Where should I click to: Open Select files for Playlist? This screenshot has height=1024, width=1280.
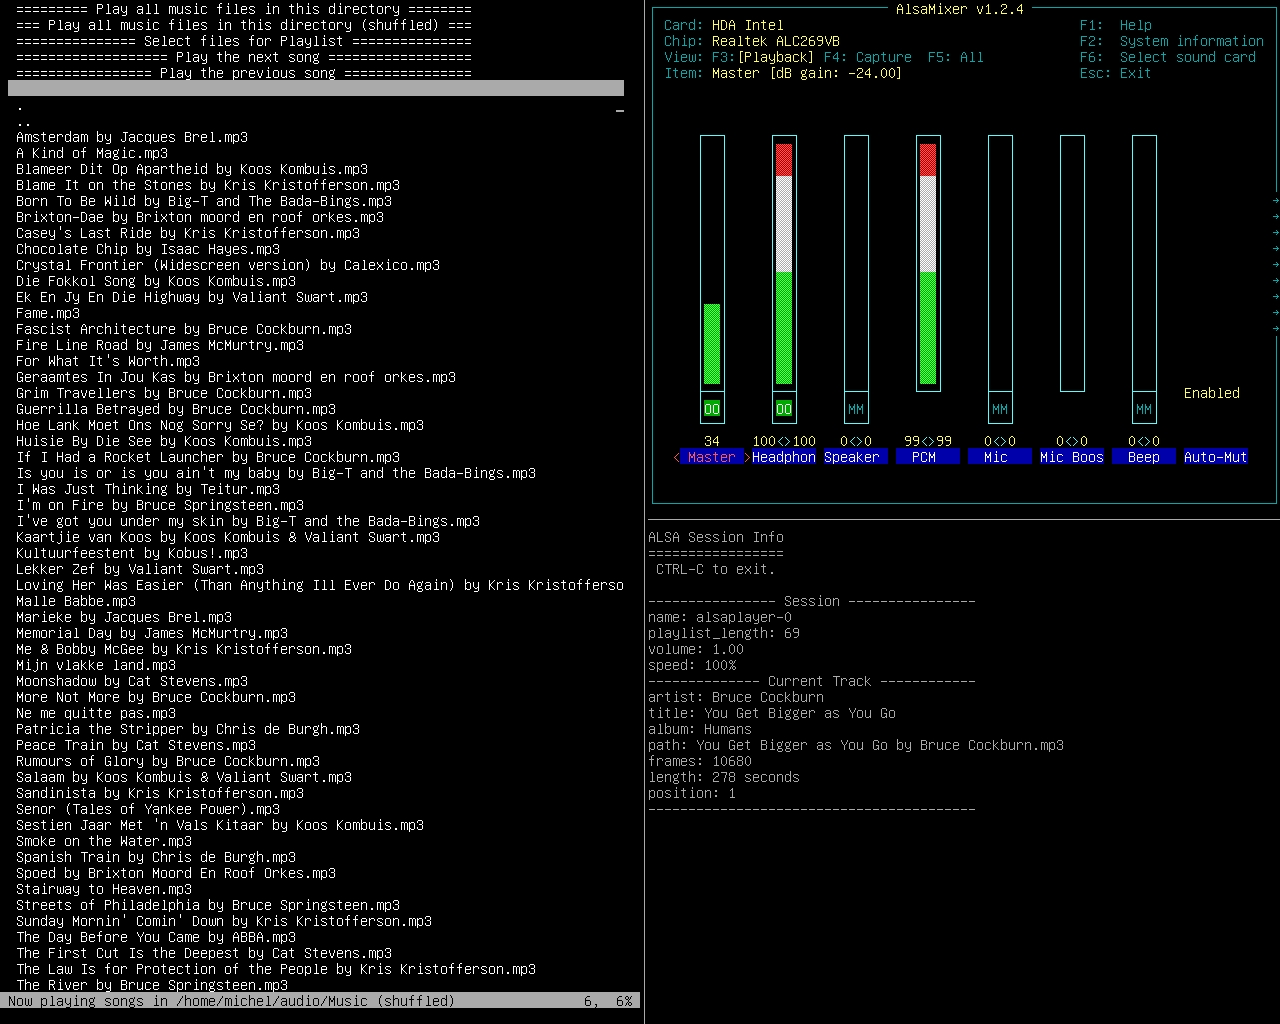tap(244, 41)
